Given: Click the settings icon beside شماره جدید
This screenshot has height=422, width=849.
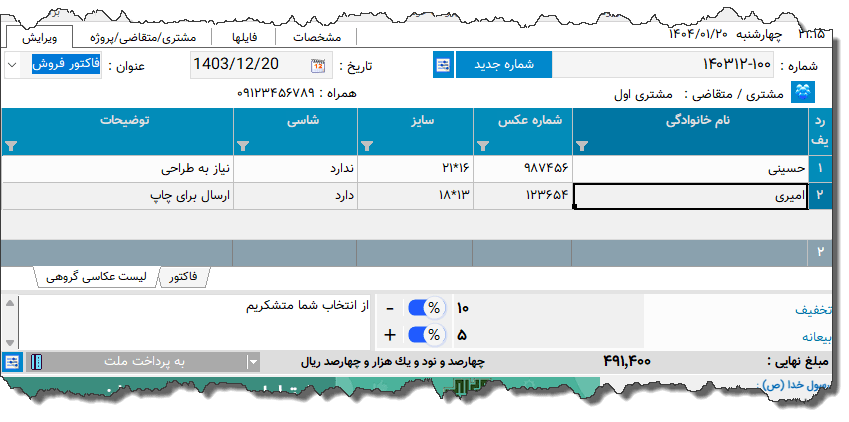Looking at the screenshot, I should 443,65.
